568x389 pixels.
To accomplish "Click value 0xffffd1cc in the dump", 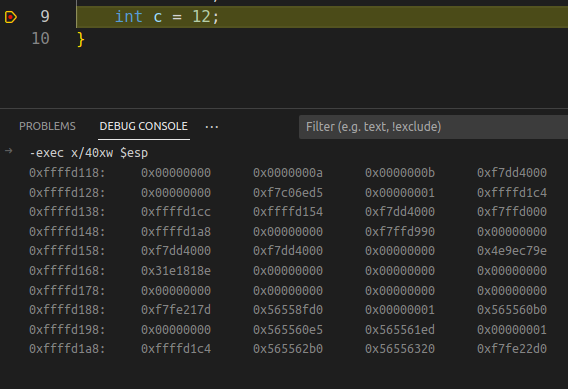I will click(x=176, y=212).
